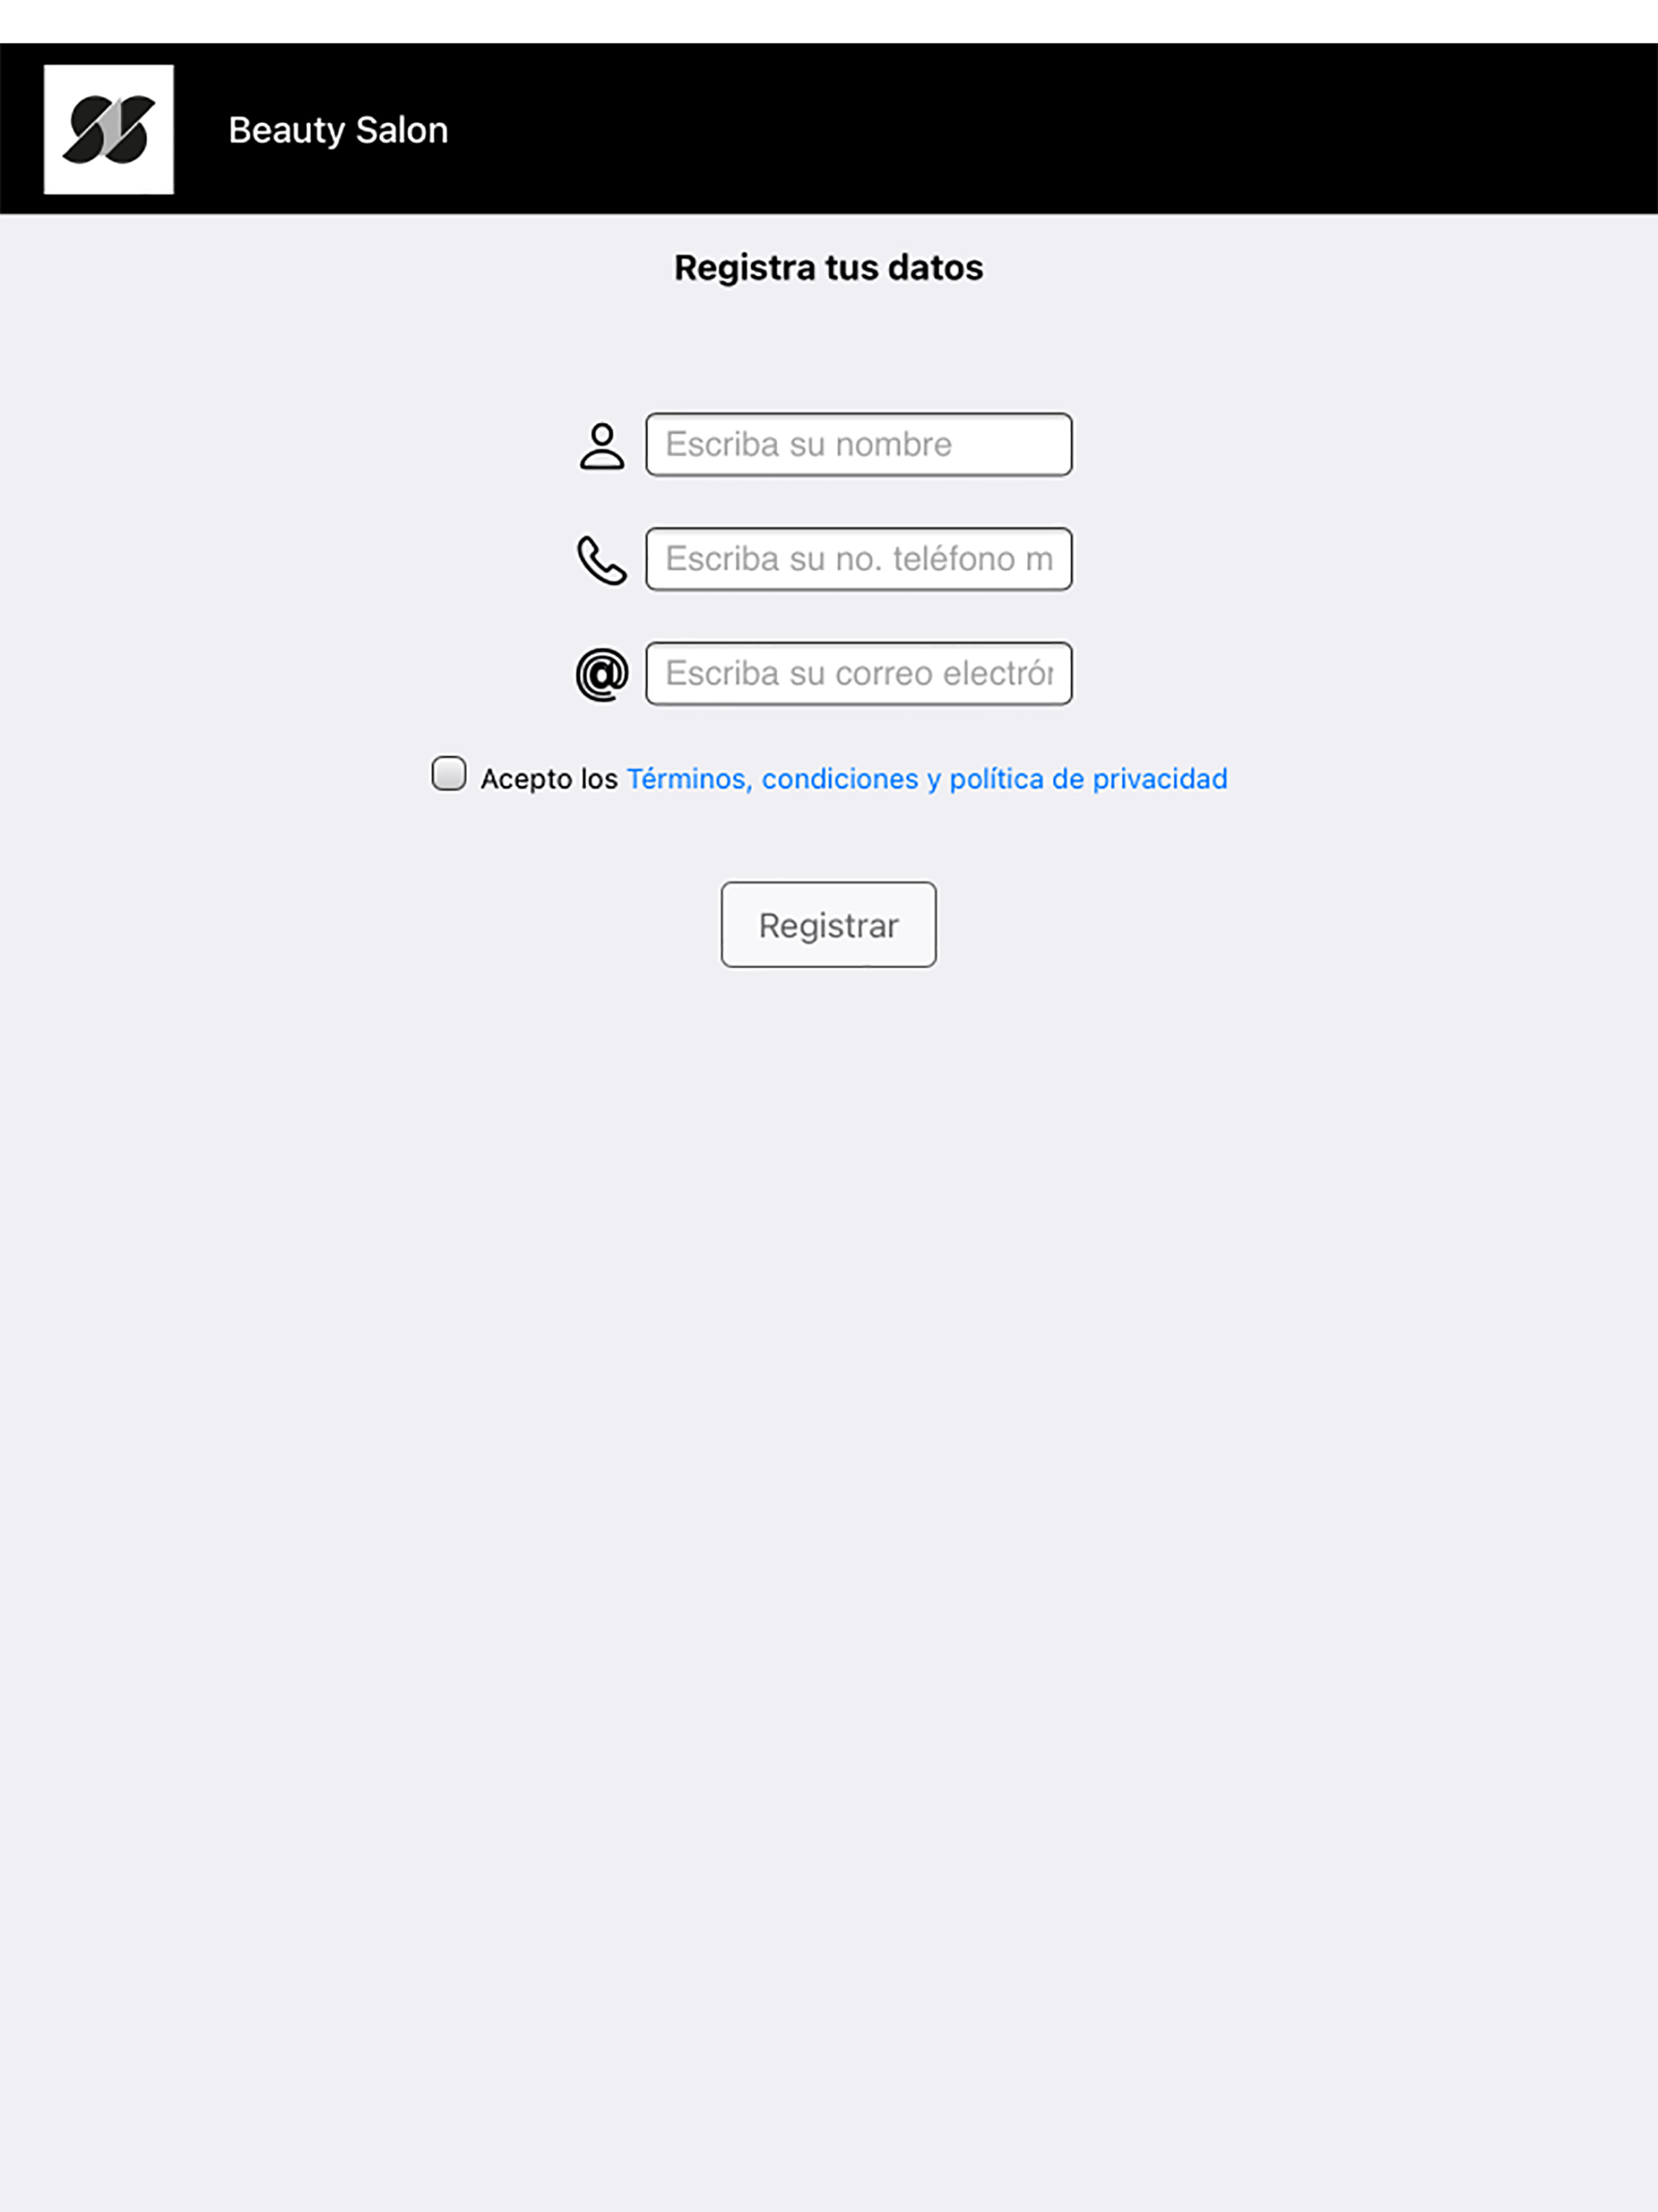Click the word "política" in the blue link
The image size is (1658, 2212).
tap(996, 779)
